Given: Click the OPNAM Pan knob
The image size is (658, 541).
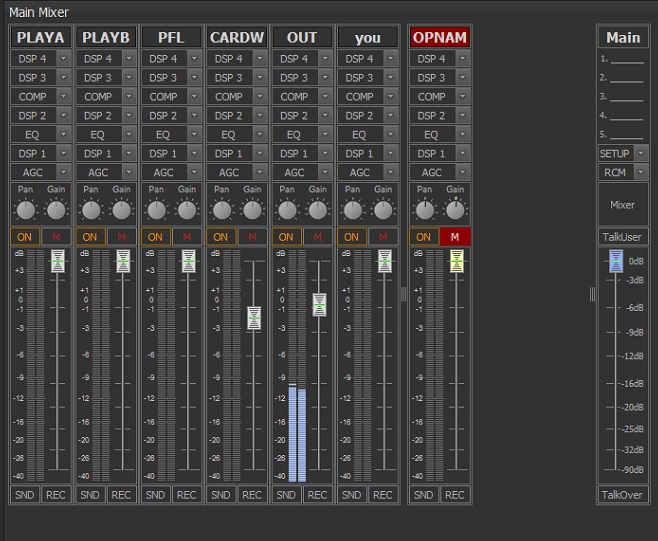Looking at the screenshot, I should tap(425, 210).
